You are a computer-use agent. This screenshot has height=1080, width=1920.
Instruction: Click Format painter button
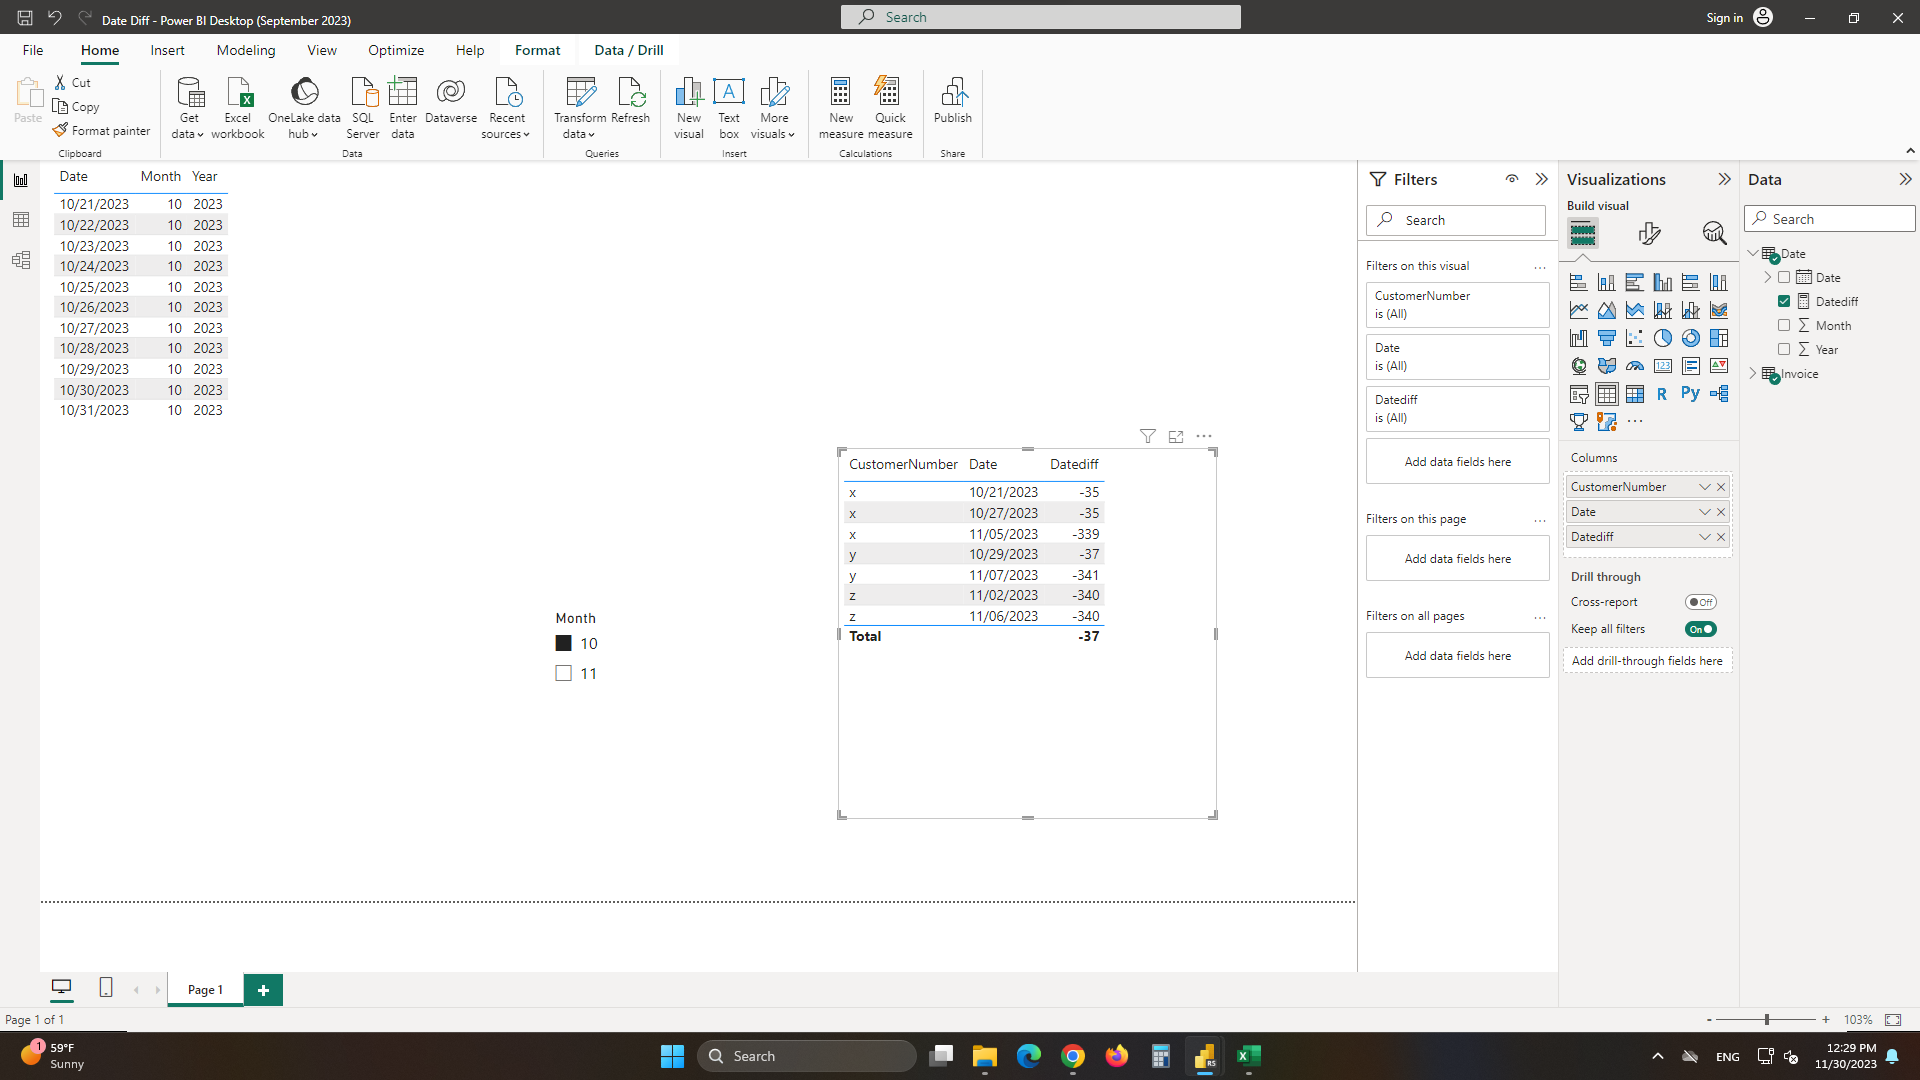[x=102, y=131]
